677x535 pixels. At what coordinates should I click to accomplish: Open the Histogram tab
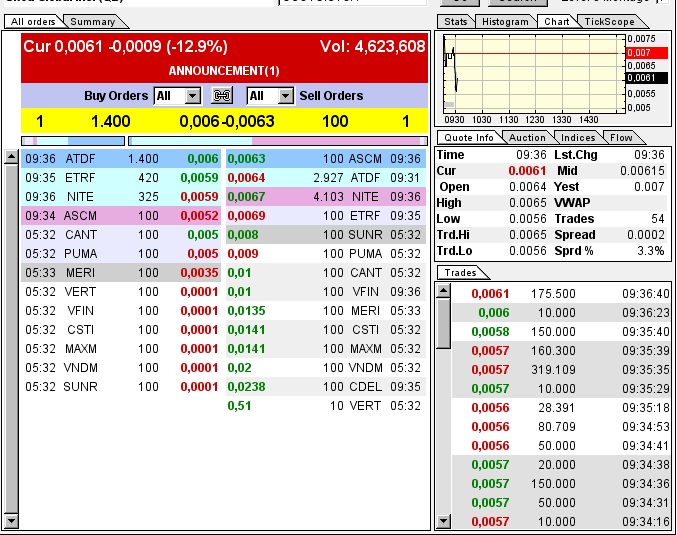[504, 21]
